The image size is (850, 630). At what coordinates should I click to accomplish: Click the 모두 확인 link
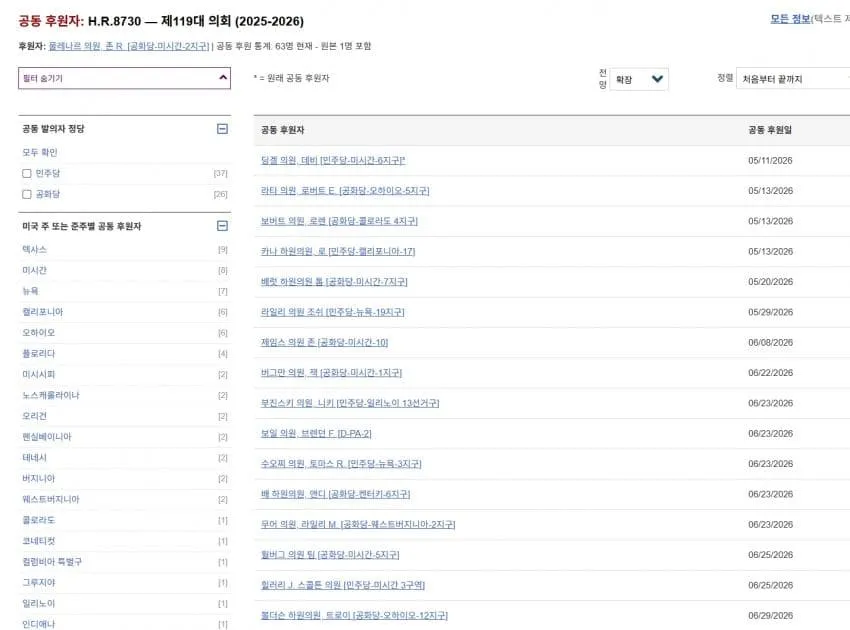click(x=40, y=152)
